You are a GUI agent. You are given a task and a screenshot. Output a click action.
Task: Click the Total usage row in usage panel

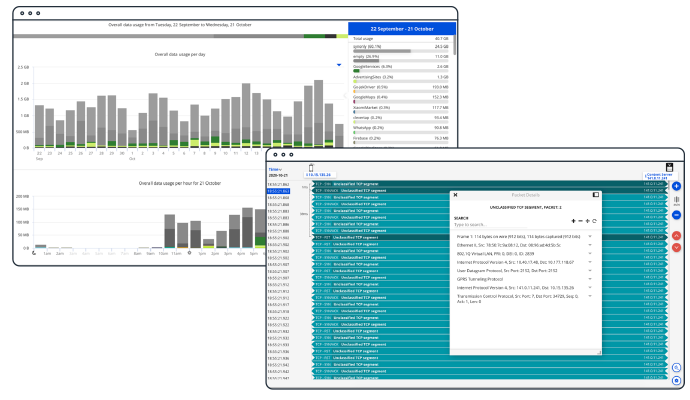tap(400, 39)
